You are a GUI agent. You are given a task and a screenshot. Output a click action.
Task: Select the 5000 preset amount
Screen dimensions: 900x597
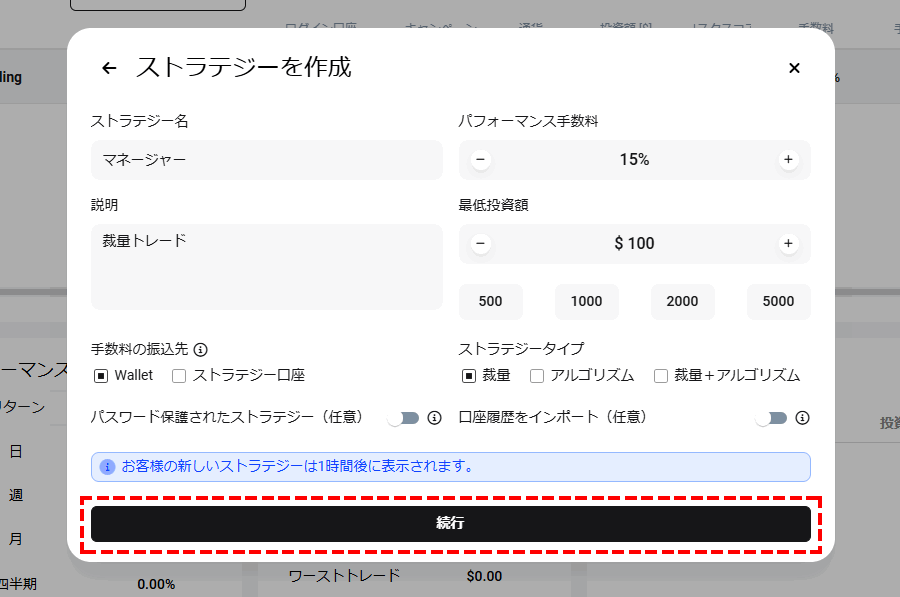click(x=778, y=301)
